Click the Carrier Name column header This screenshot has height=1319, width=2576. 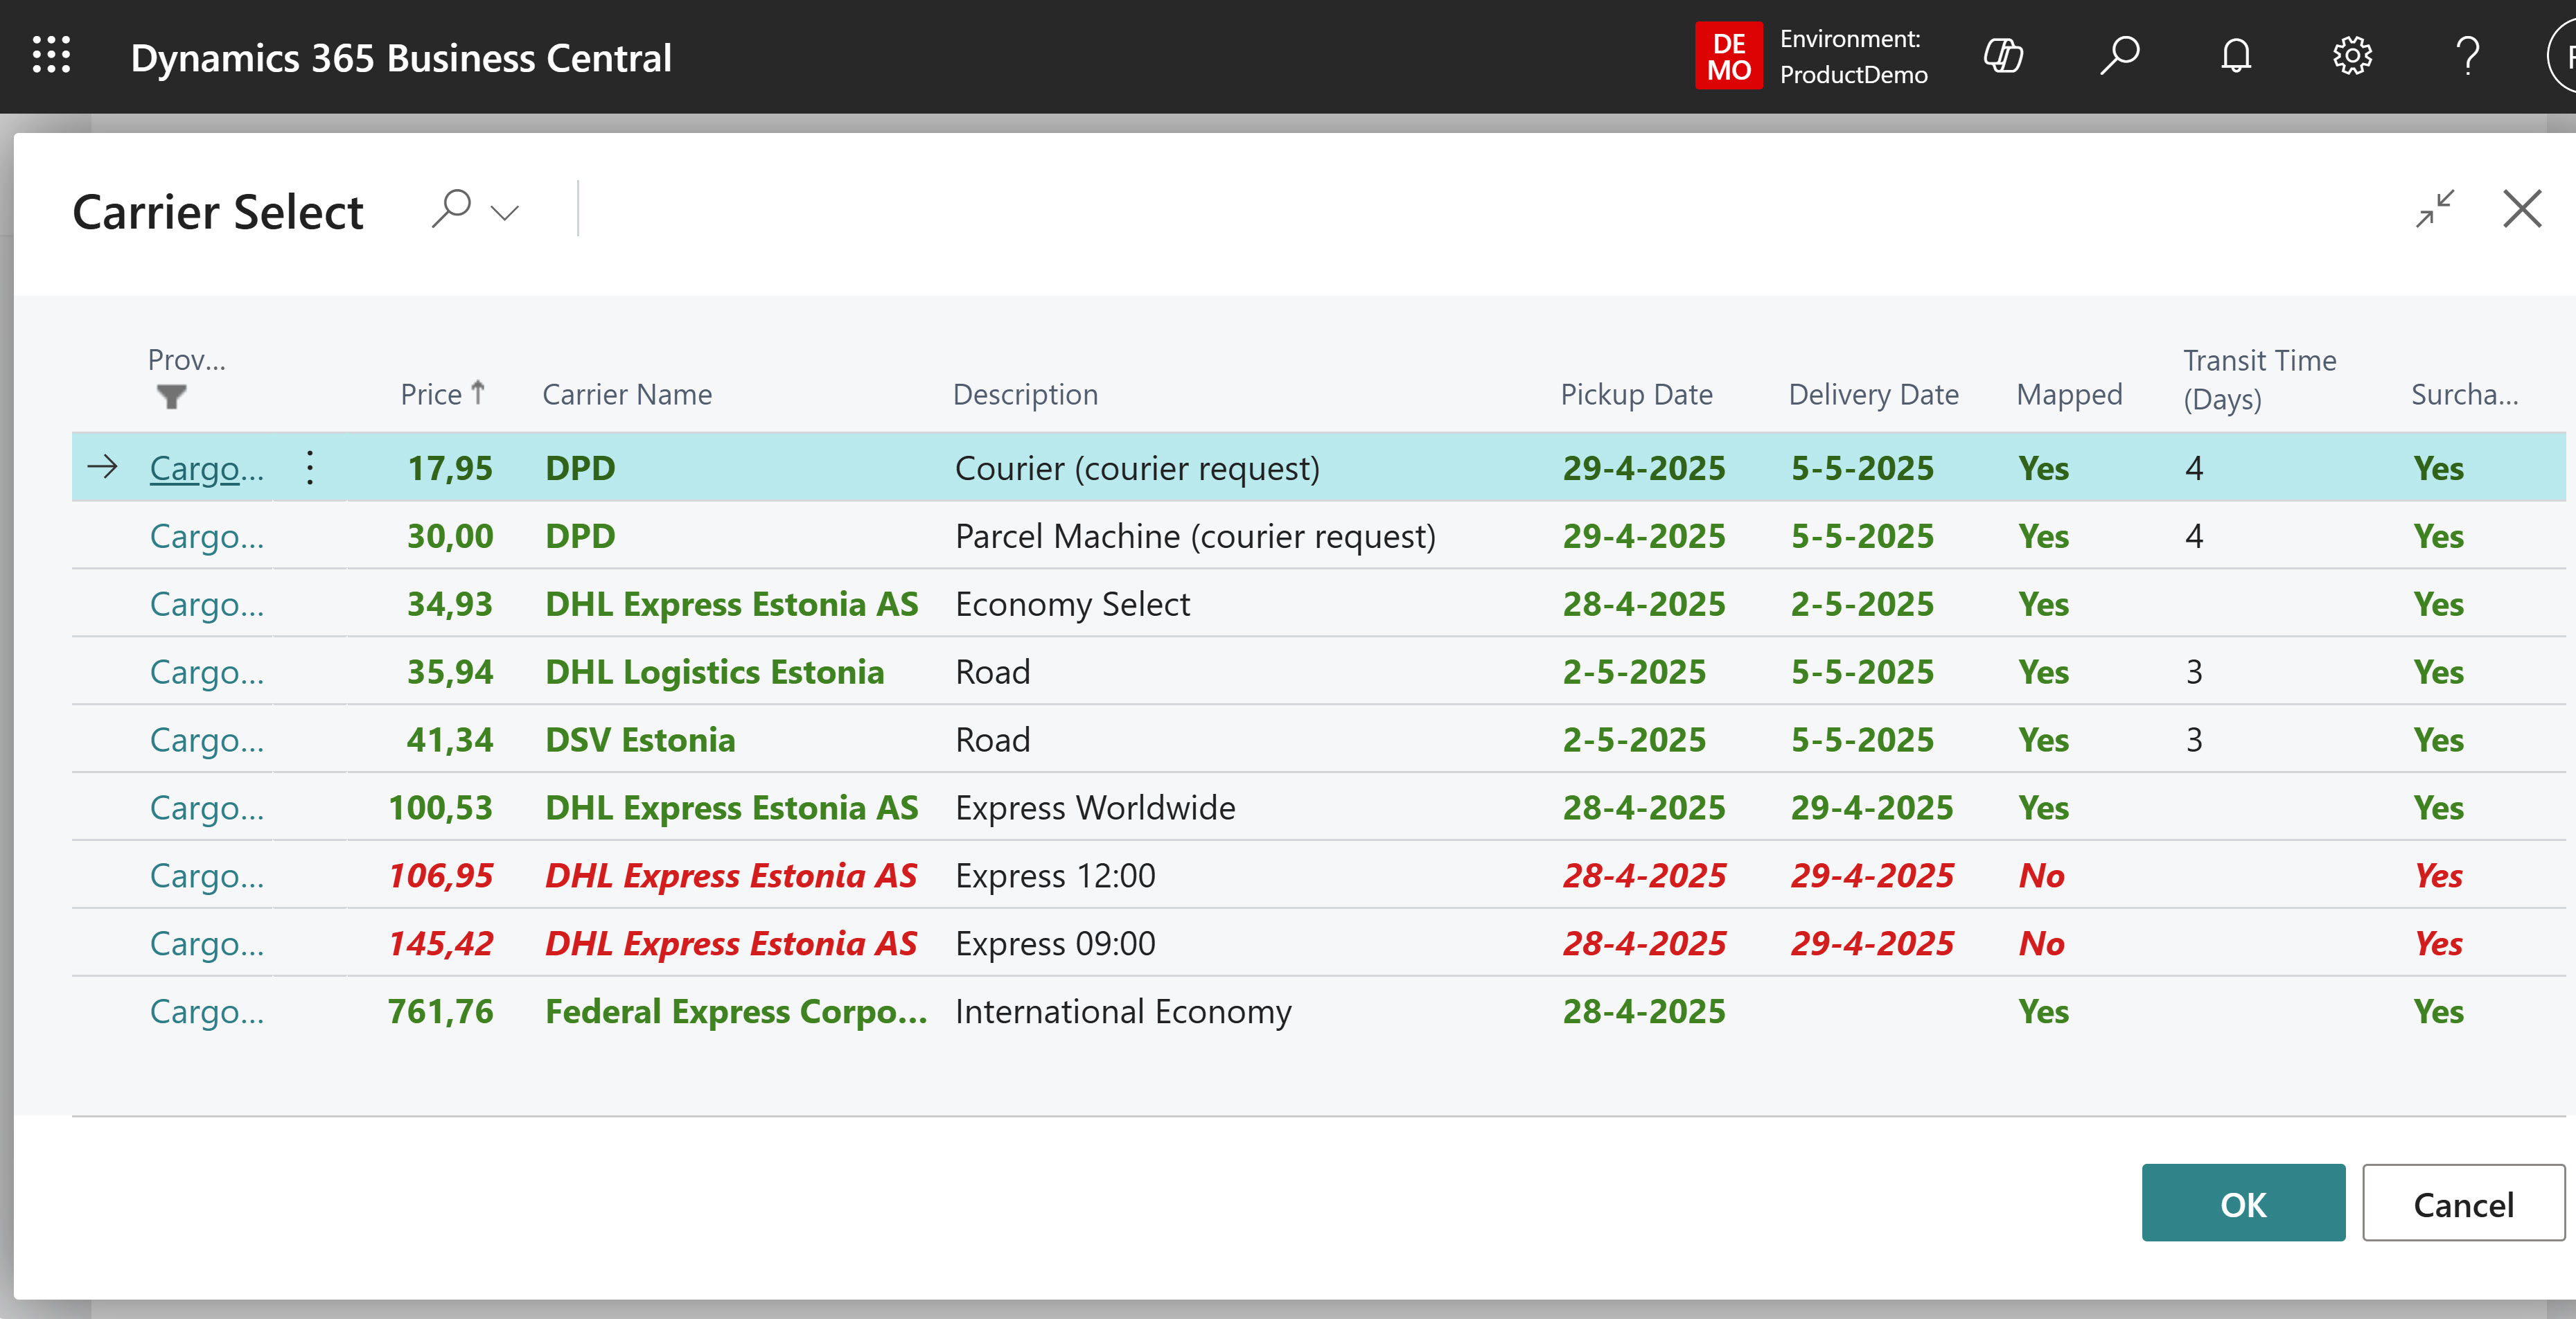tap(627, 395)
